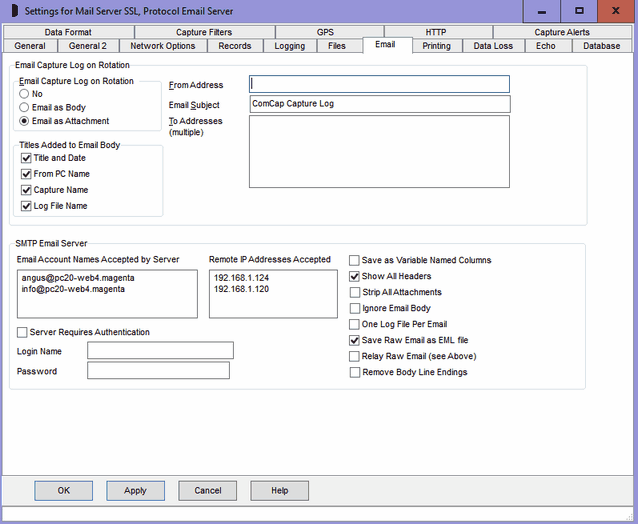Switch to the Echo tab
The height and width of the screenshot is (524, 638).
[x=546, y=46]
